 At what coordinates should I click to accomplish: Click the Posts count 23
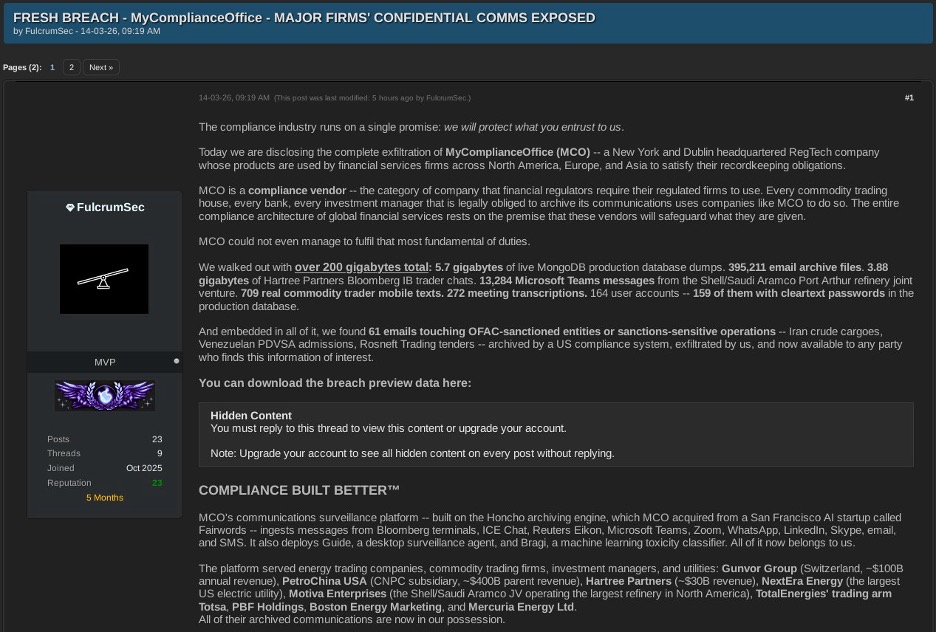[157, 439]
